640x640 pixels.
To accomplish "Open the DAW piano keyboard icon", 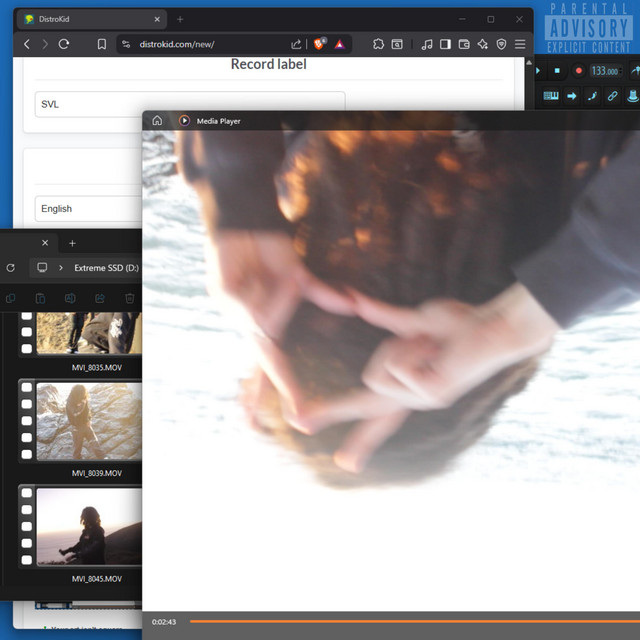I will (551, 96).
